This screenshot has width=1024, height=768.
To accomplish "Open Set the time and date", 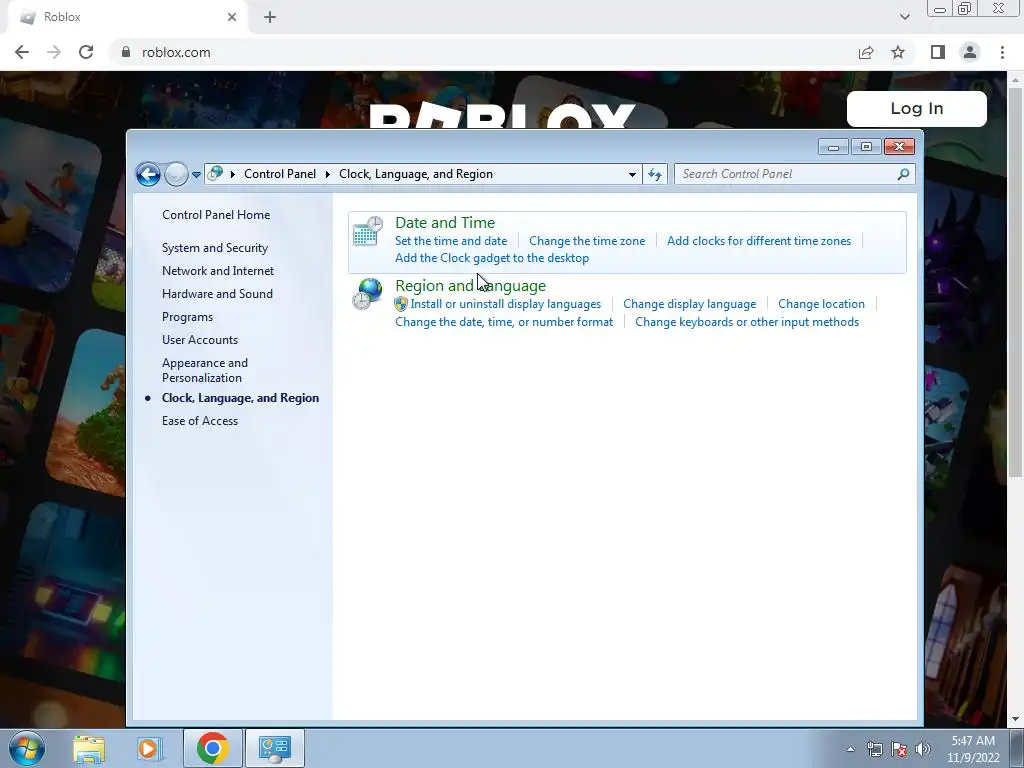I will pyautogui.click(x=451, y=241).
